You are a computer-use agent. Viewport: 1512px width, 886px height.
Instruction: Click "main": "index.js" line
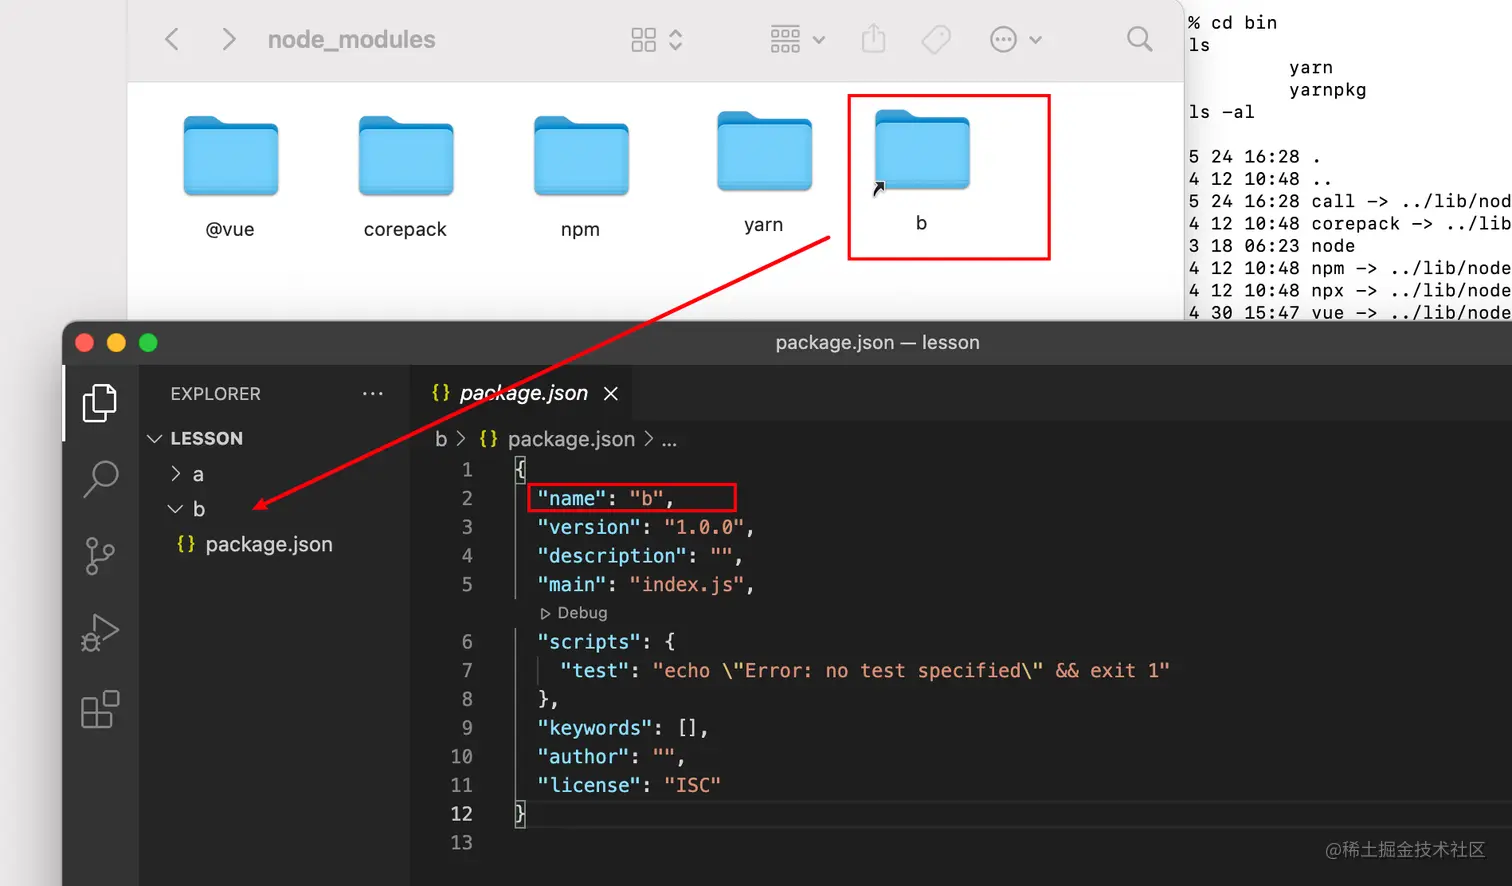646,584
